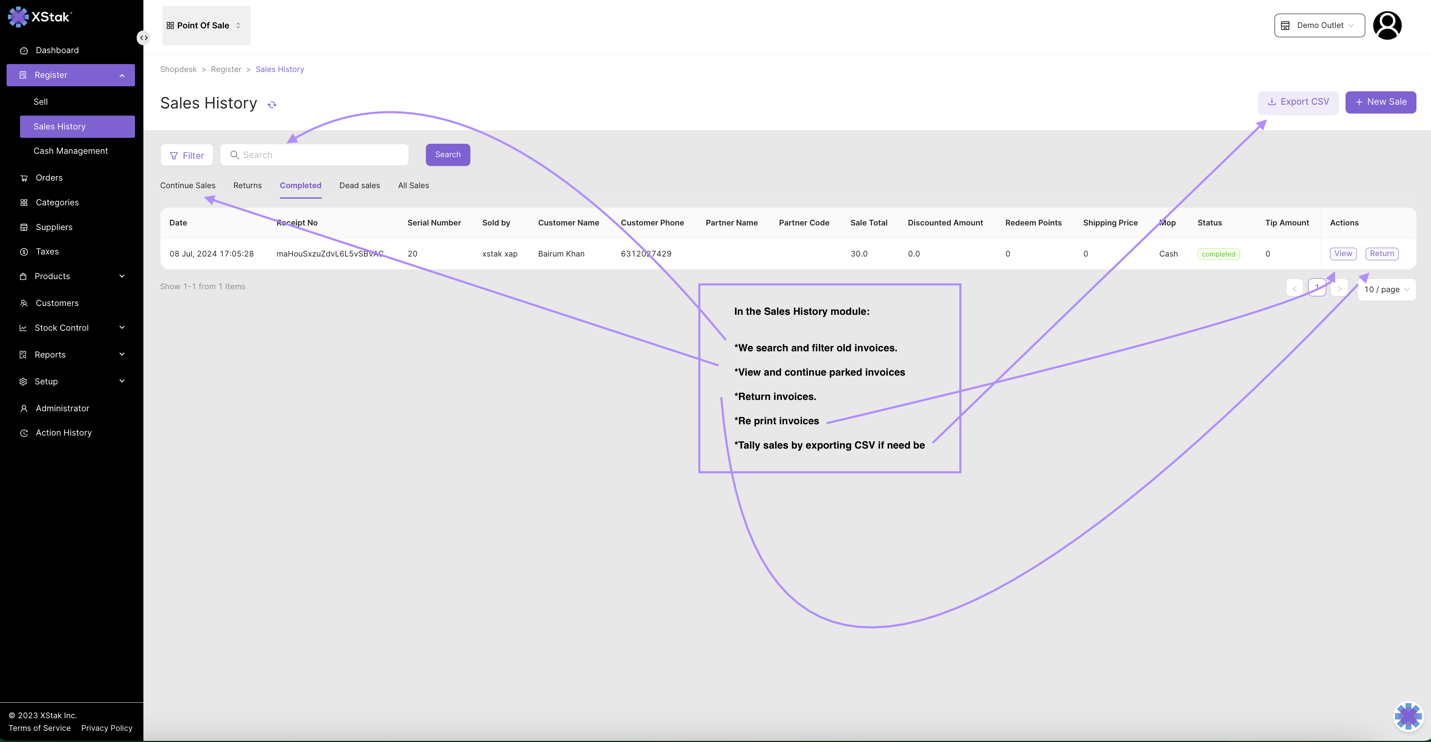The width and height of the screenshot is (1431, 742).
Task: Click the Export CSV button
Action: click(x=1297, y=102)
